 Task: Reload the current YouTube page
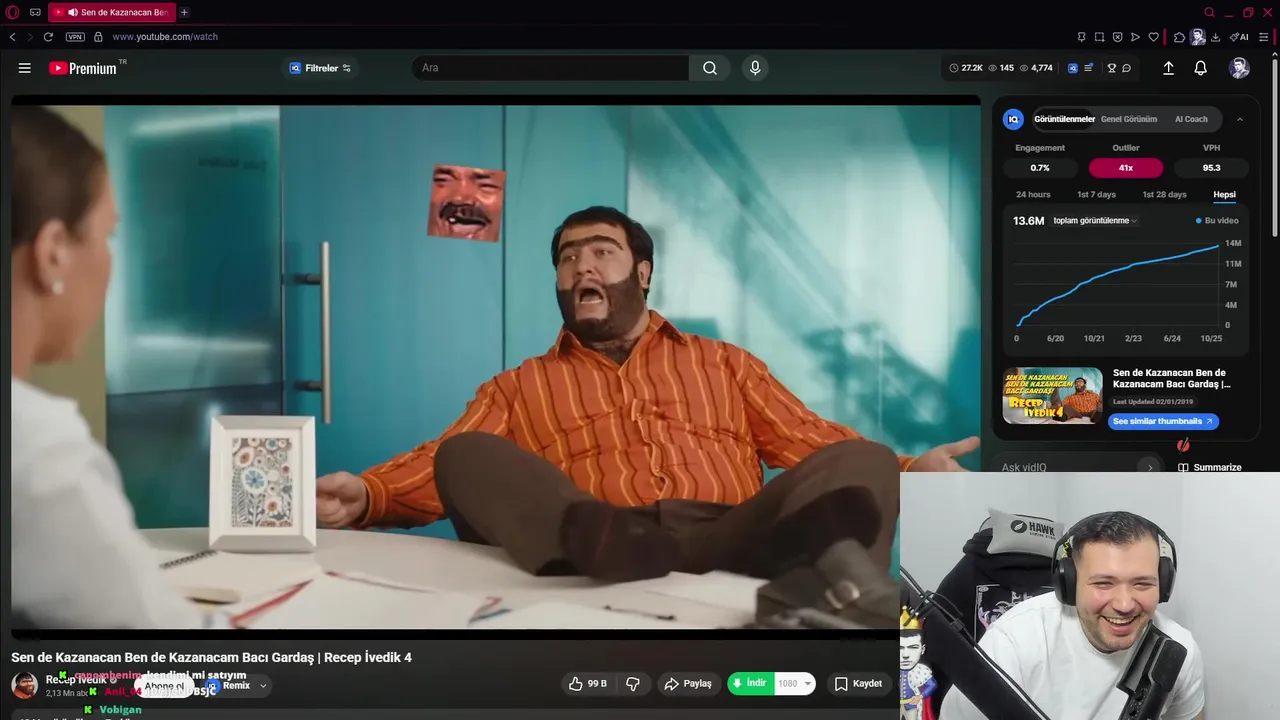pos(48,37)
